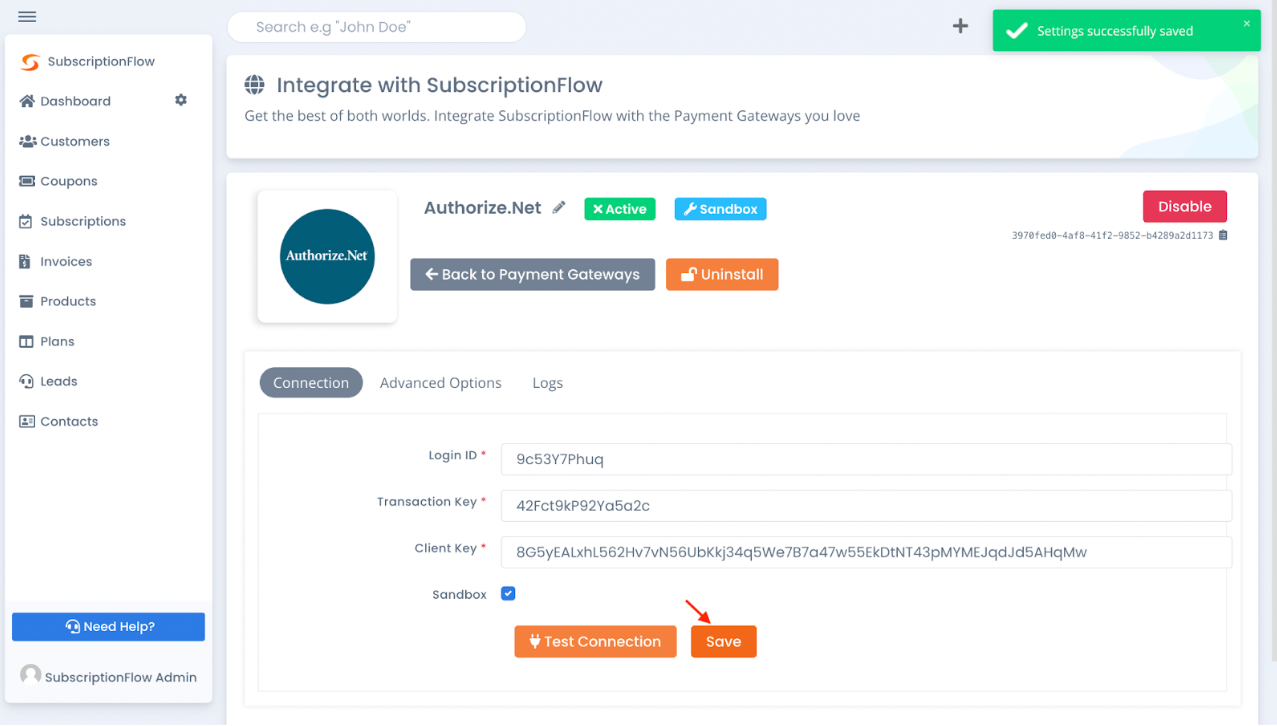Switch to the Advanced Options tab

pyautogui.click(x=441, y=383)
